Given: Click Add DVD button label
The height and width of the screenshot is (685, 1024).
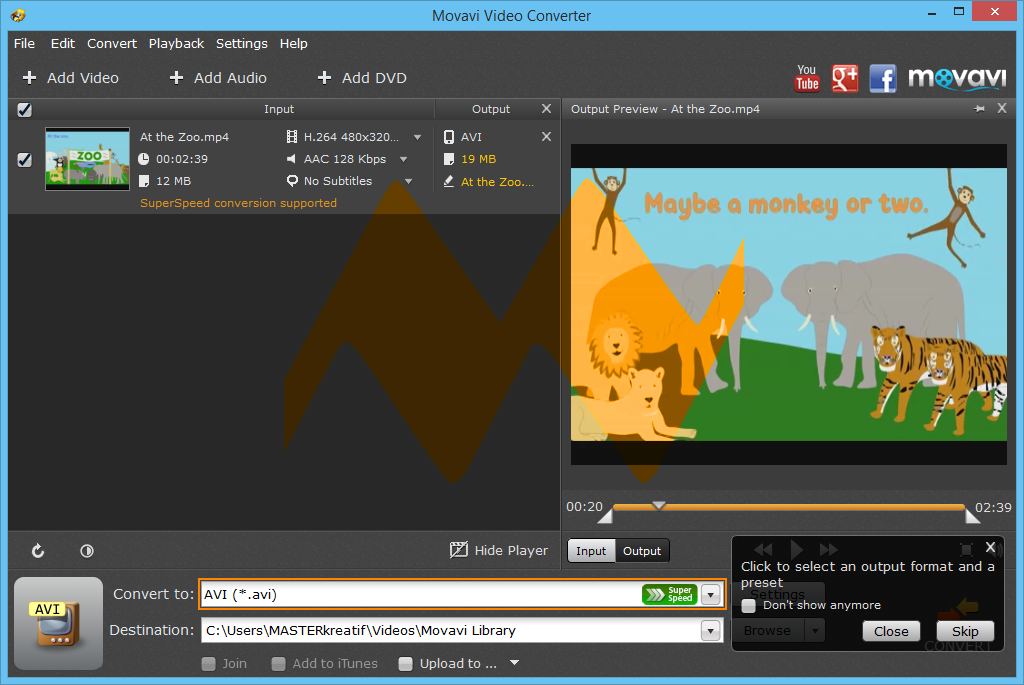Looking at the screenshot, I should 374,78.
